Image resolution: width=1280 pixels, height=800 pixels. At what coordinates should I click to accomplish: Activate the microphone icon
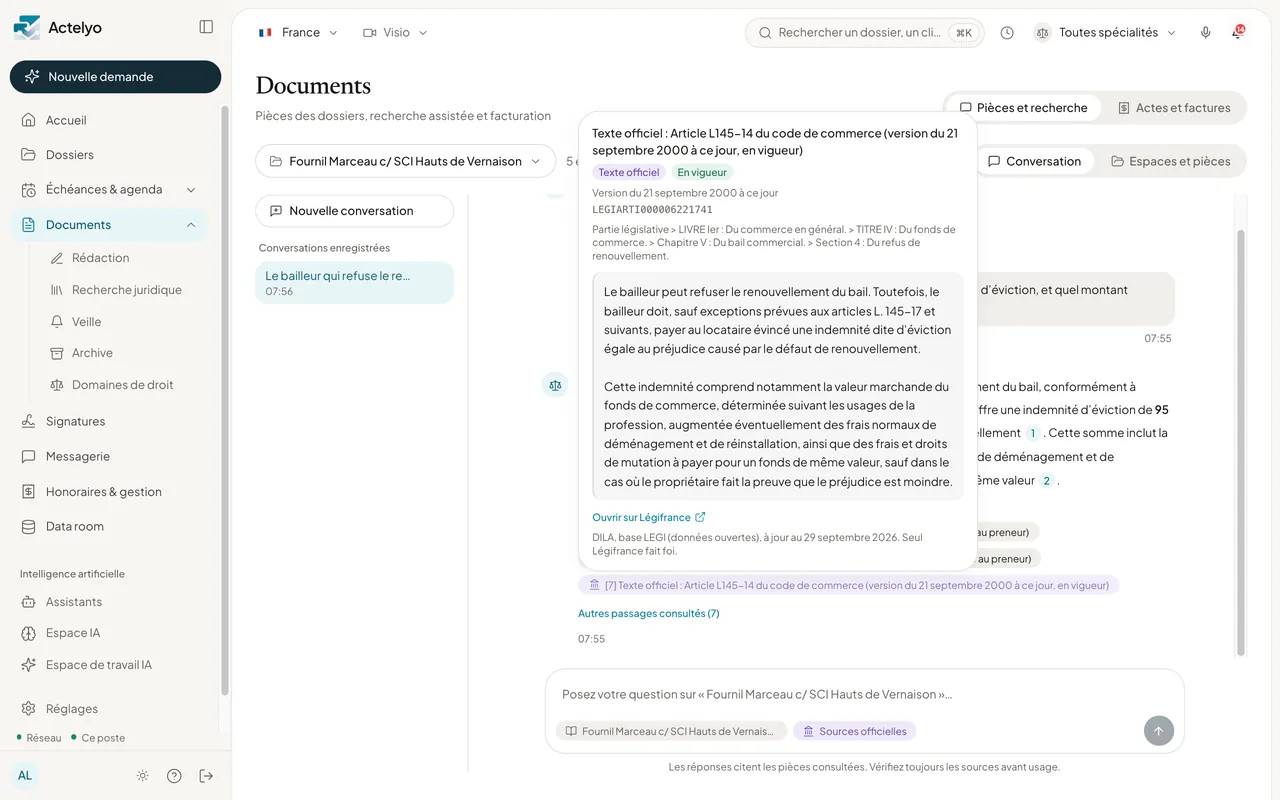point(1206,33)
